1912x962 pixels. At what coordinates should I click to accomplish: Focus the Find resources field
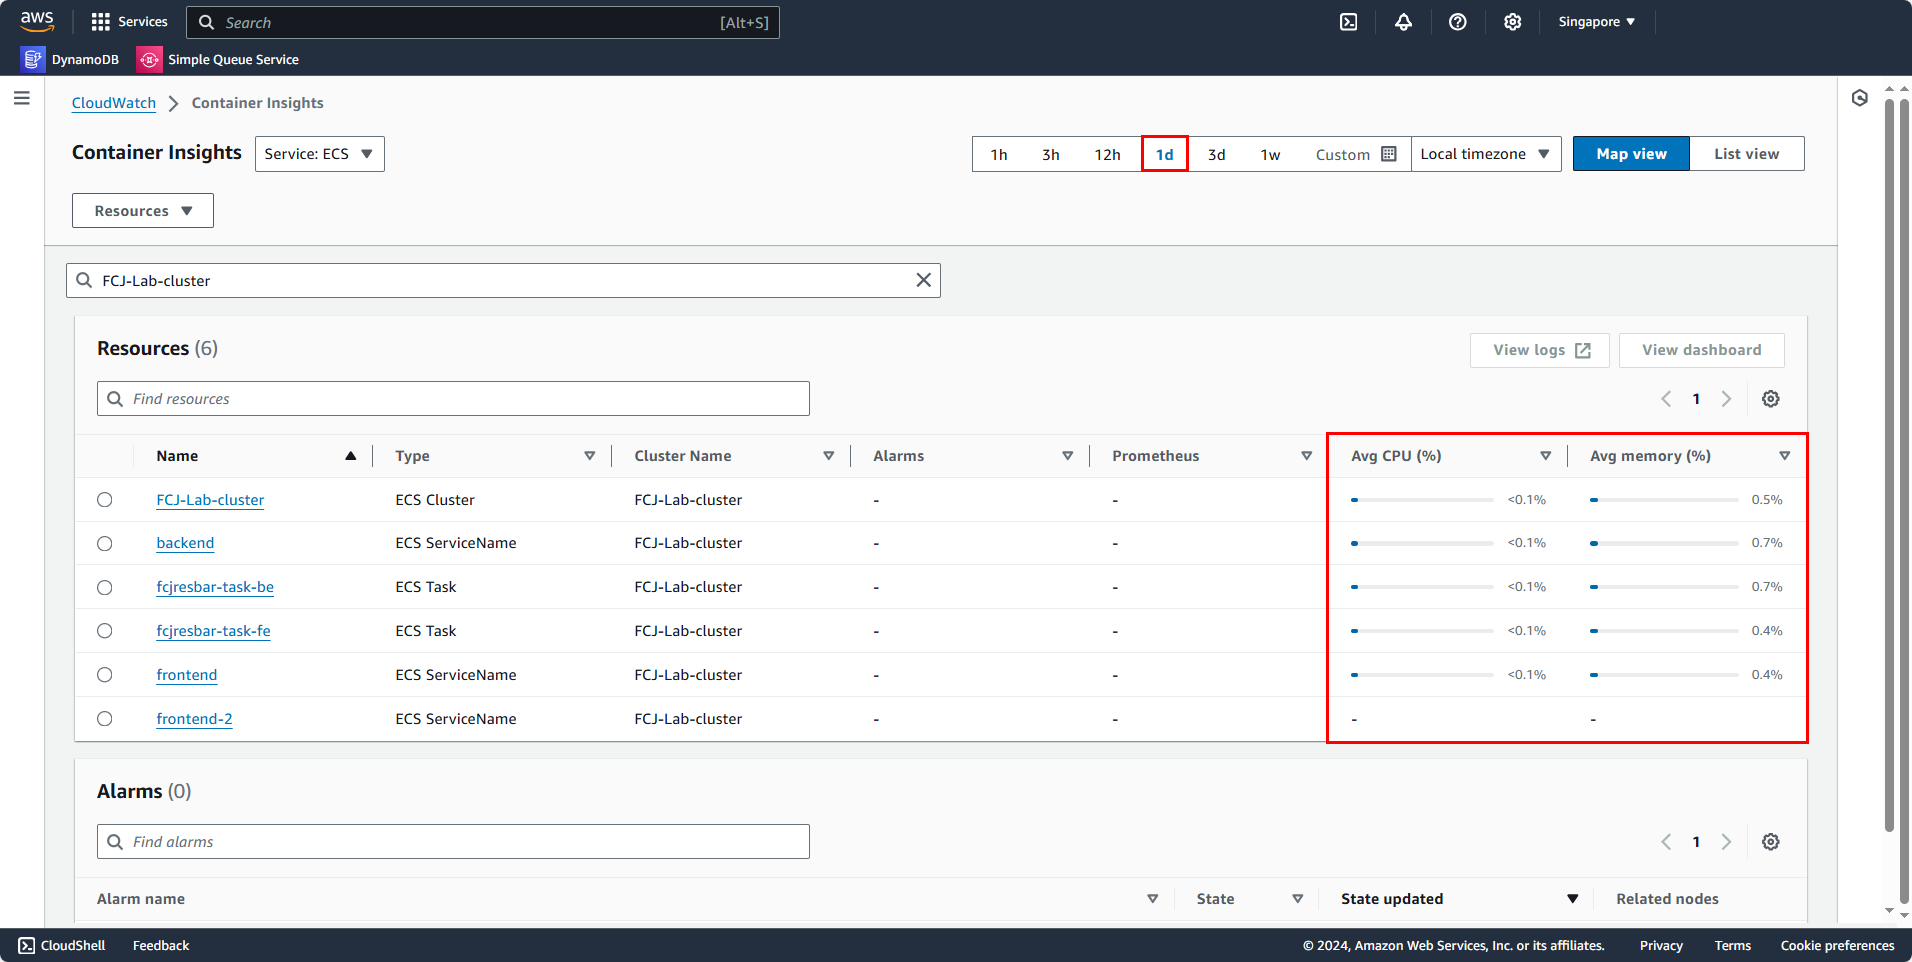[453, 399]
